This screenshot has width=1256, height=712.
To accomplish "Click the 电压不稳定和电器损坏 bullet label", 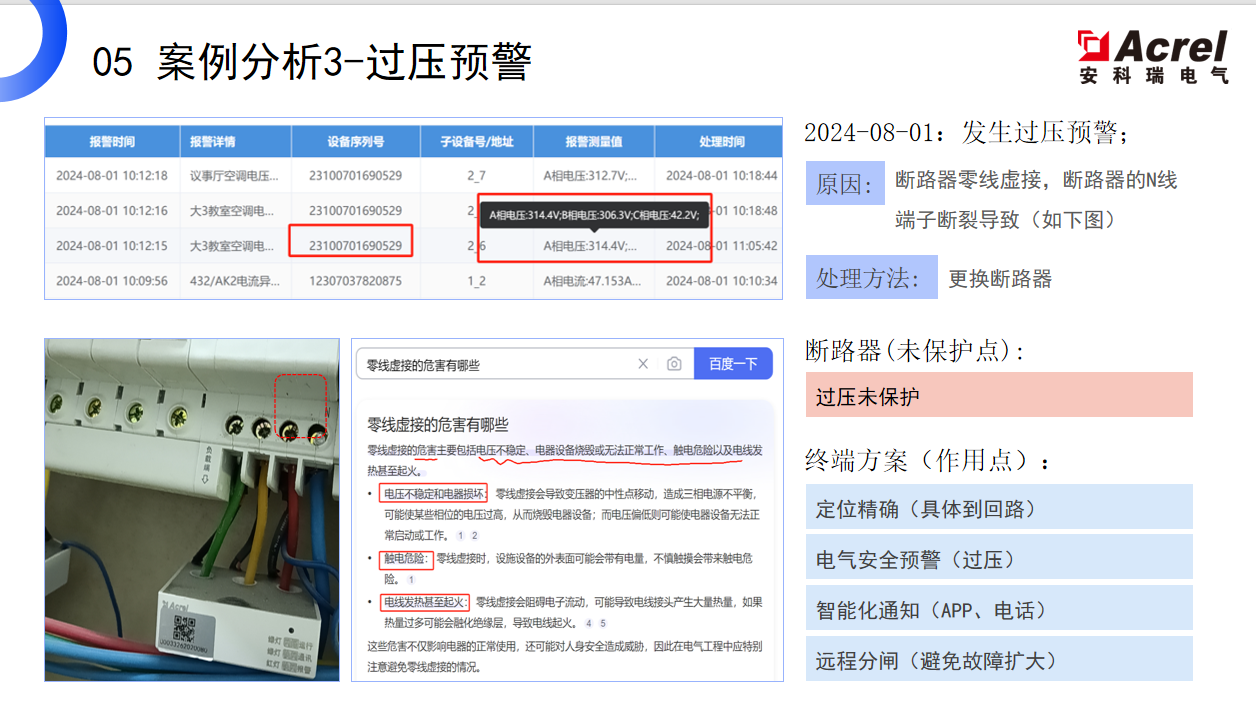I will click(434, 494).
